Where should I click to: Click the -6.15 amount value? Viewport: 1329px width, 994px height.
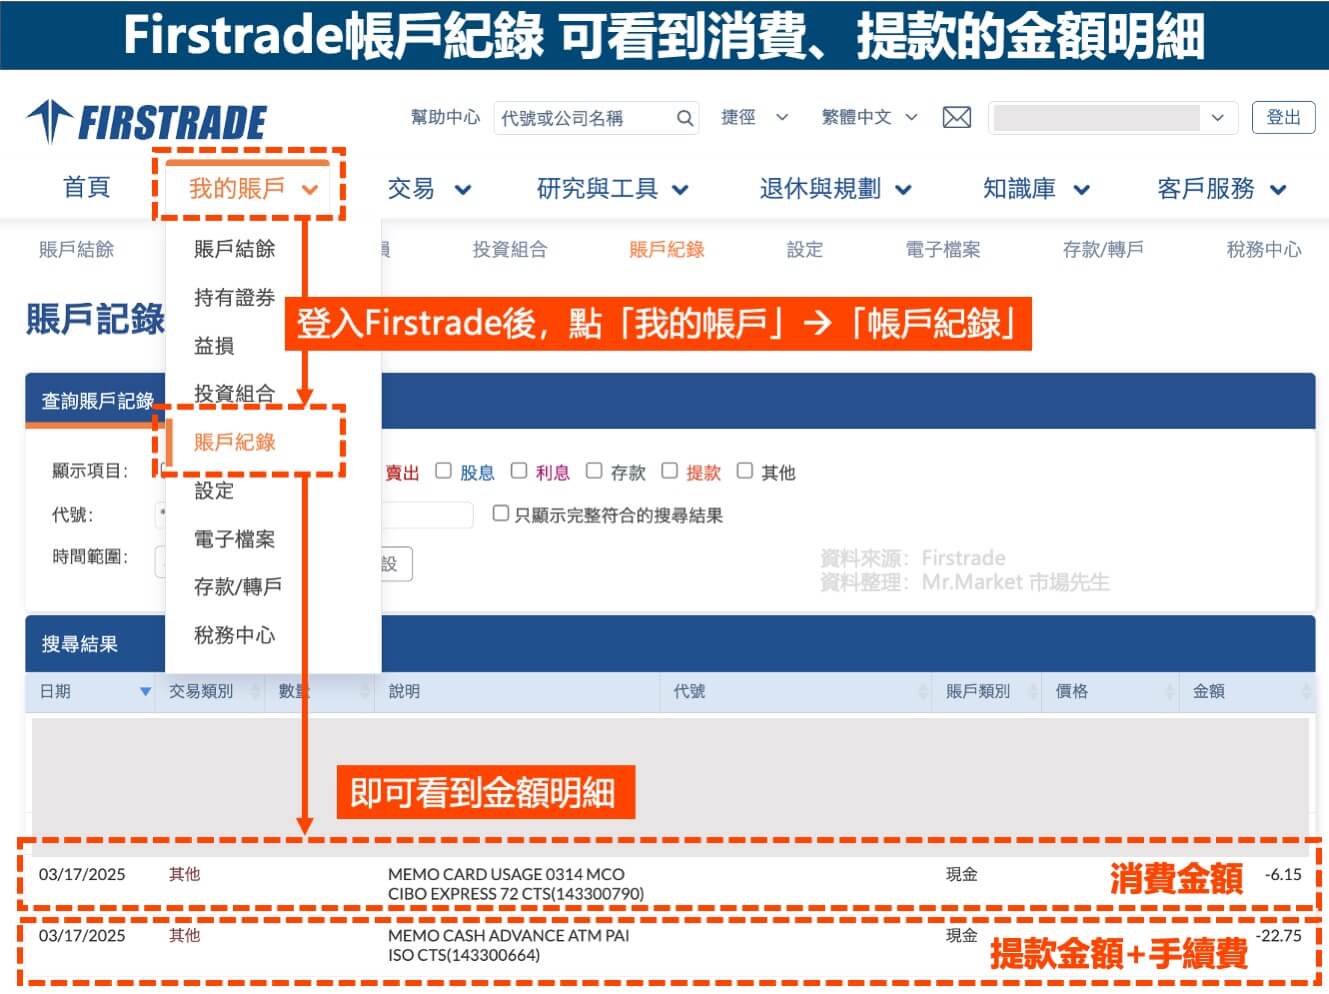pos(1283,875)
